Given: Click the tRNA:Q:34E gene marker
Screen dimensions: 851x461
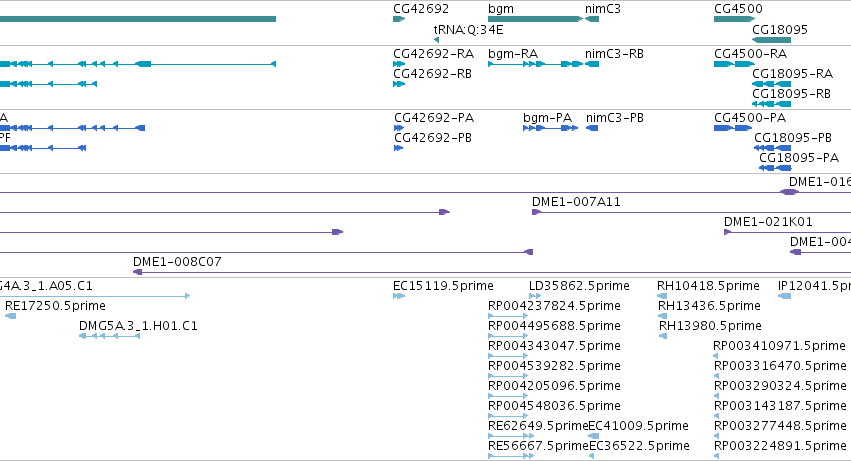Looking at the screenshot, I should tap(436, 40).
